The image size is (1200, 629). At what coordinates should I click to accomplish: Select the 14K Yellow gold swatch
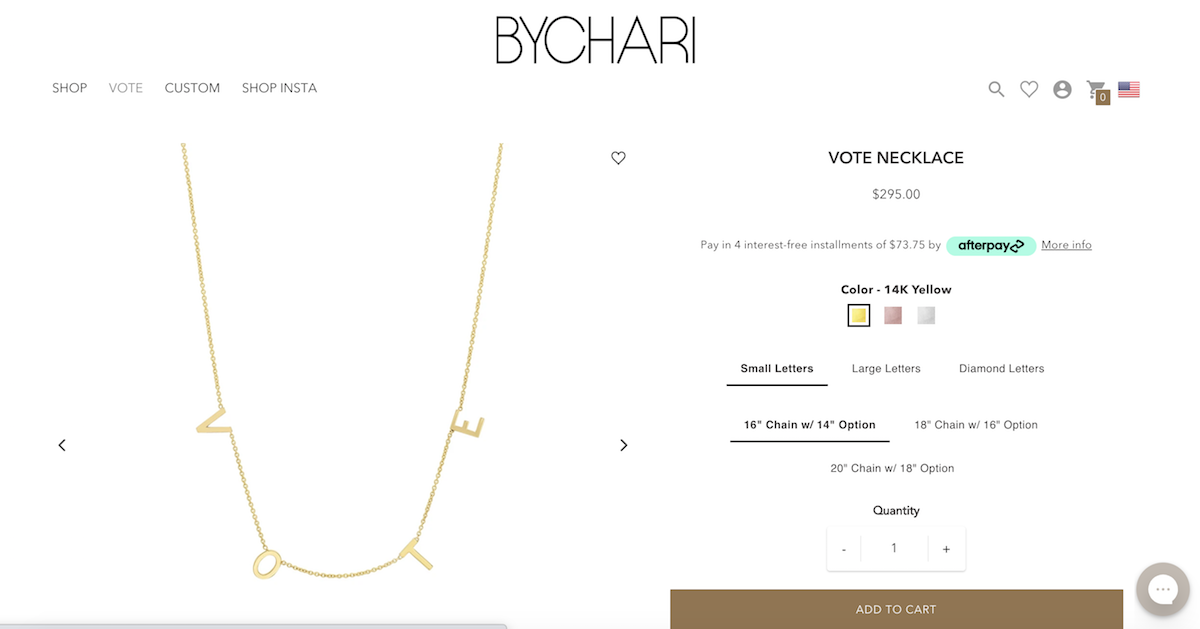coord(858,316)
